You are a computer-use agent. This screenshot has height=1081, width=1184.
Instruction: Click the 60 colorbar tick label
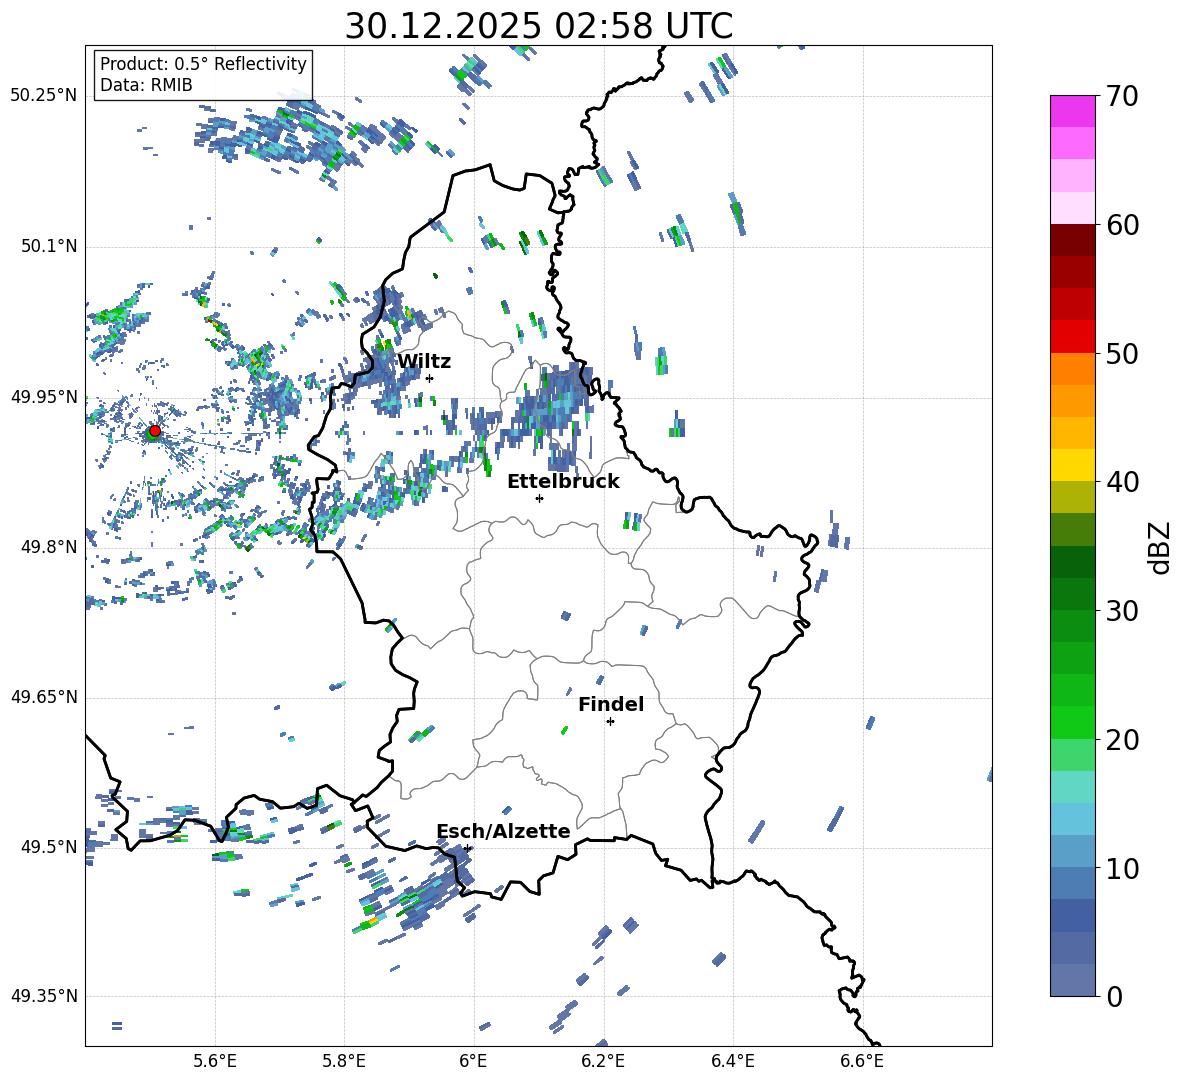tap(1122, 225)
